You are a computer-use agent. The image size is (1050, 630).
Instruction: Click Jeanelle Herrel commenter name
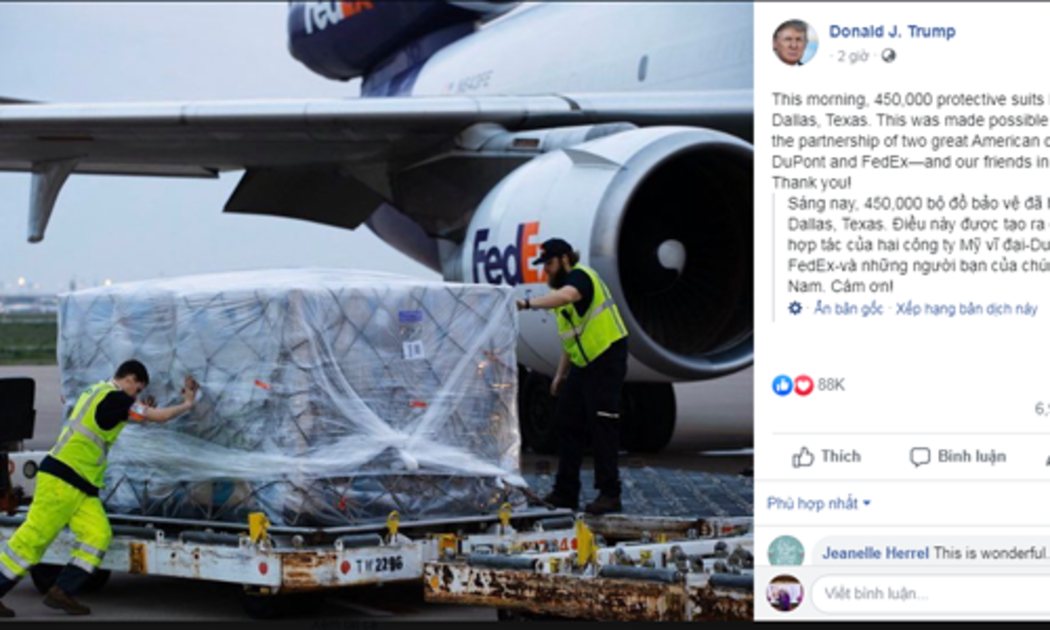[875, 553]
